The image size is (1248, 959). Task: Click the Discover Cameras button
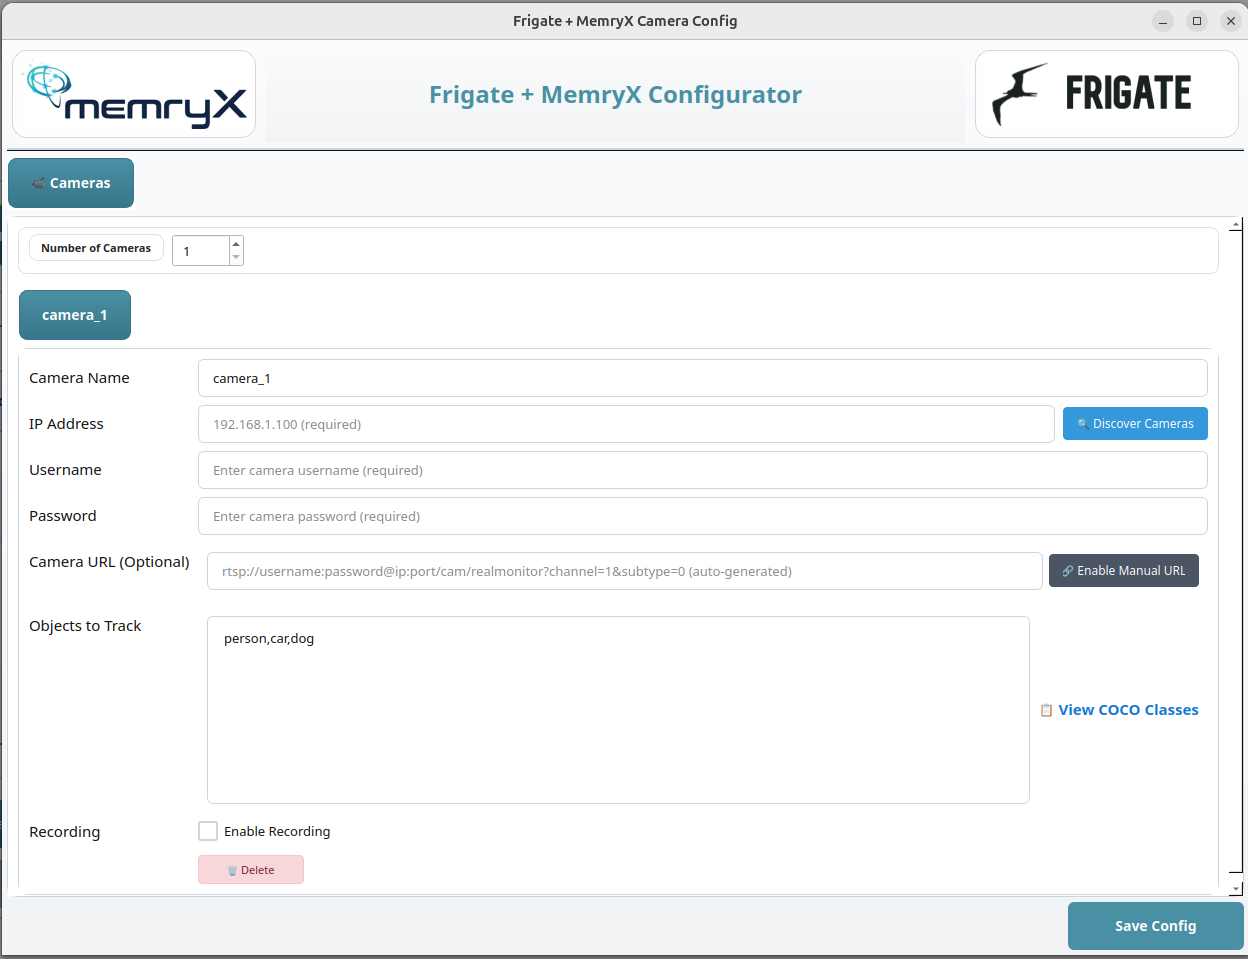pyautogui.click(x=1135, y=423)
